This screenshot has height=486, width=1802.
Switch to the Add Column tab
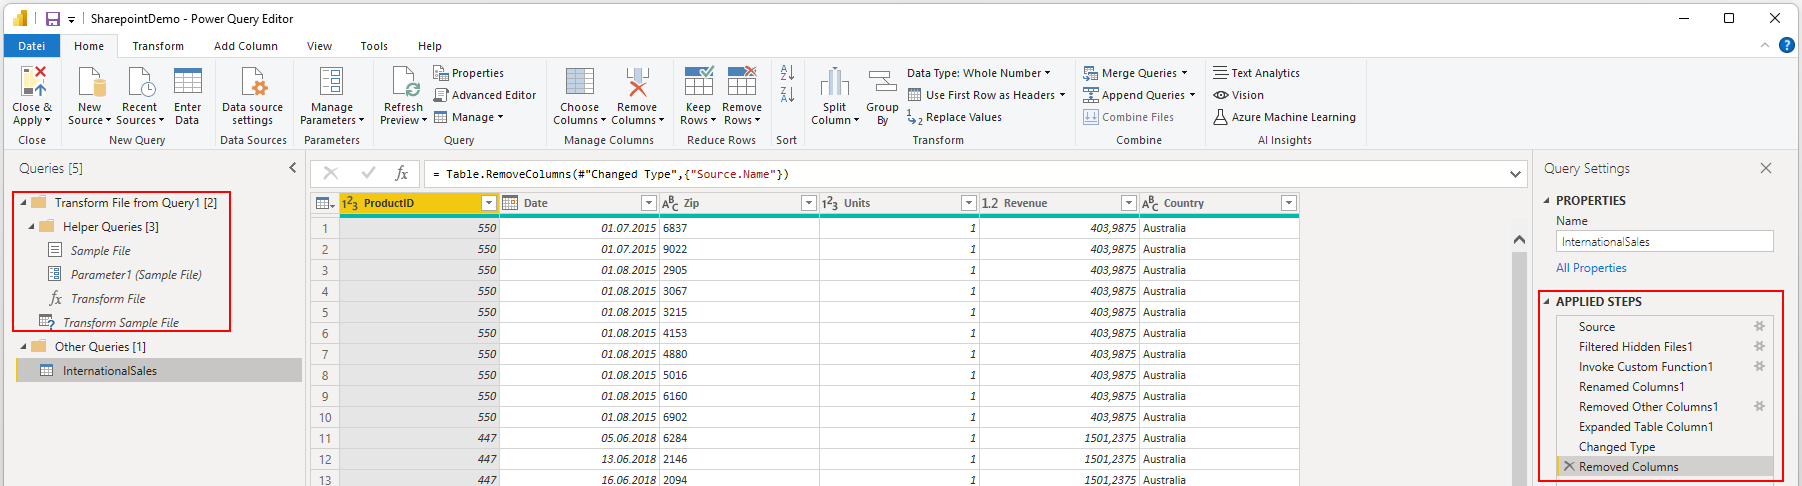point(246,46)
